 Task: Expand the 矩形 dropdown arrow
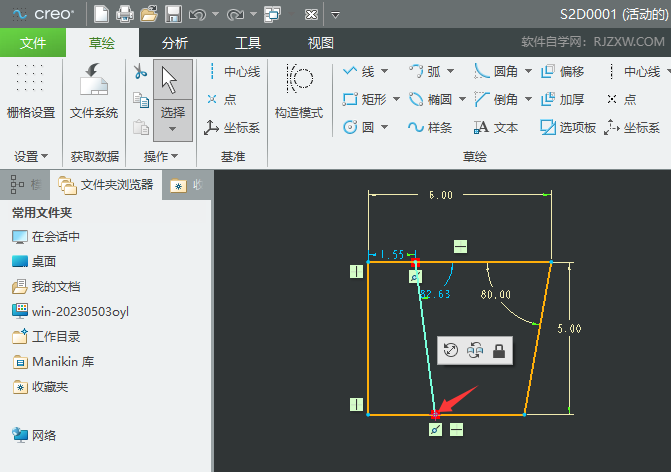pyautogui.click(x=396, y=99)
